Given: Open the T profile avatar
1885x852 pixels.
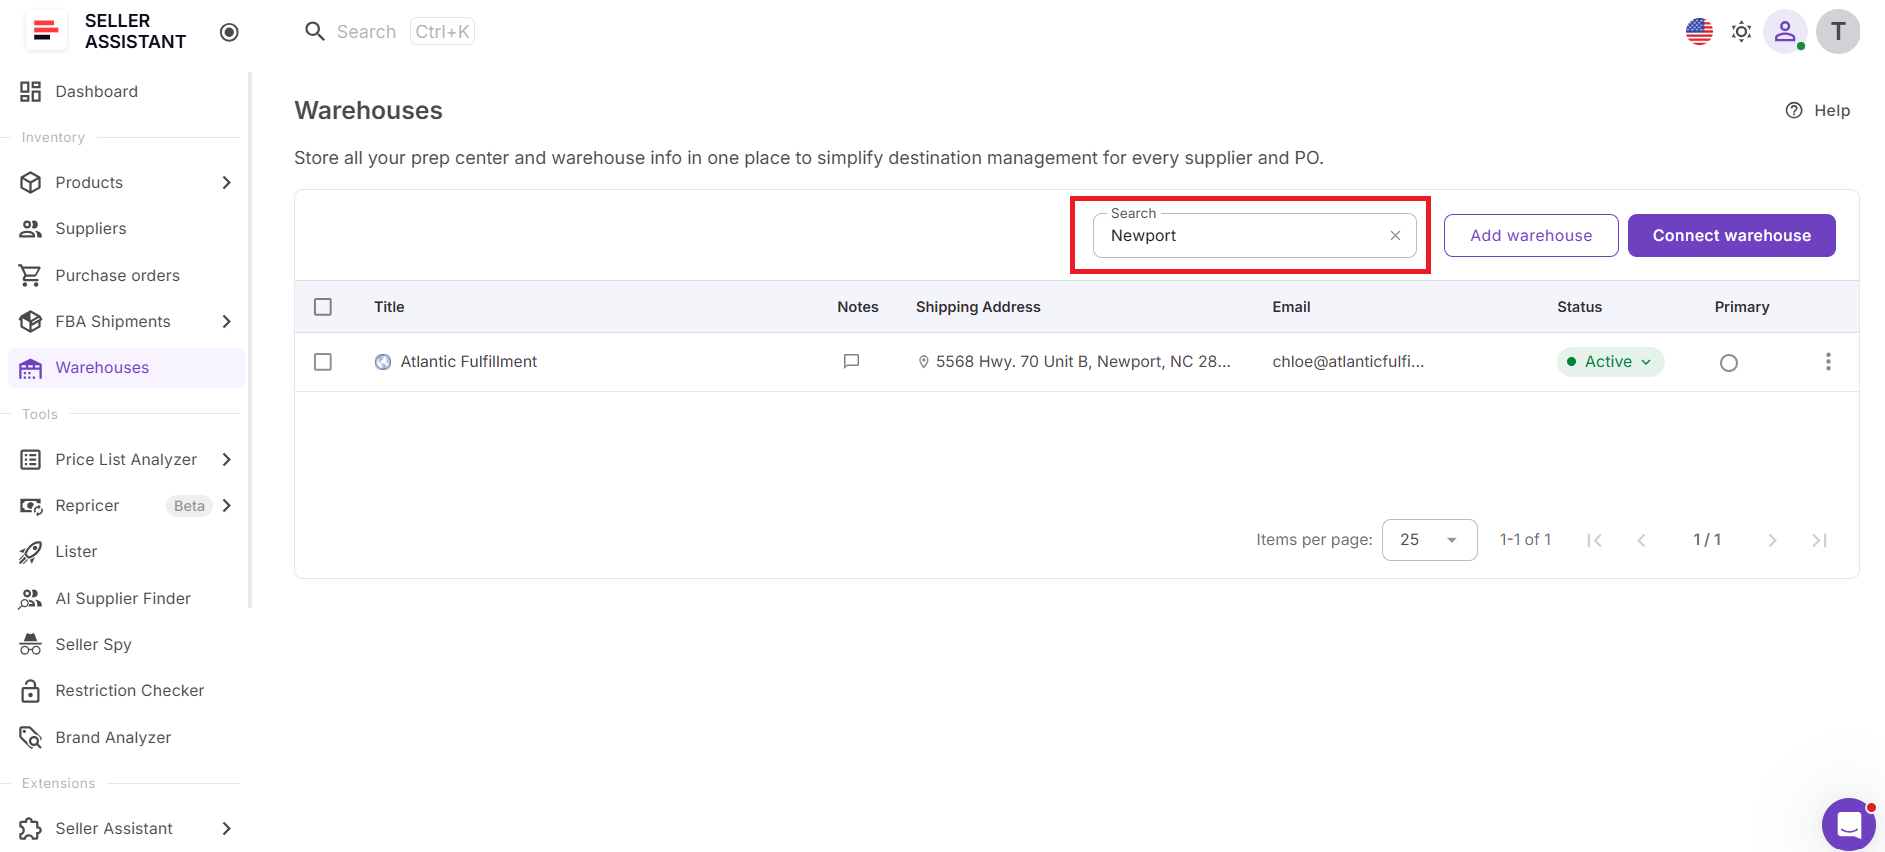Looking at the screenshot, I should point(1838,32).
